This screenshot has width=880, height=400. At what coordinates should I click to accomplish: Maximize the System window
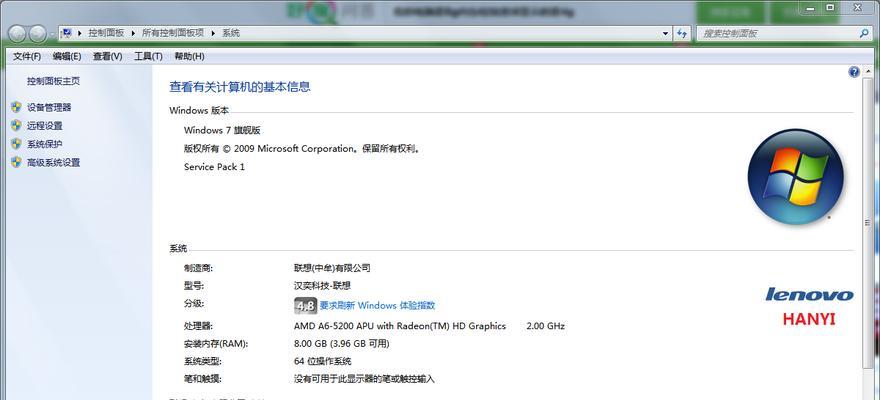[830, 7]
